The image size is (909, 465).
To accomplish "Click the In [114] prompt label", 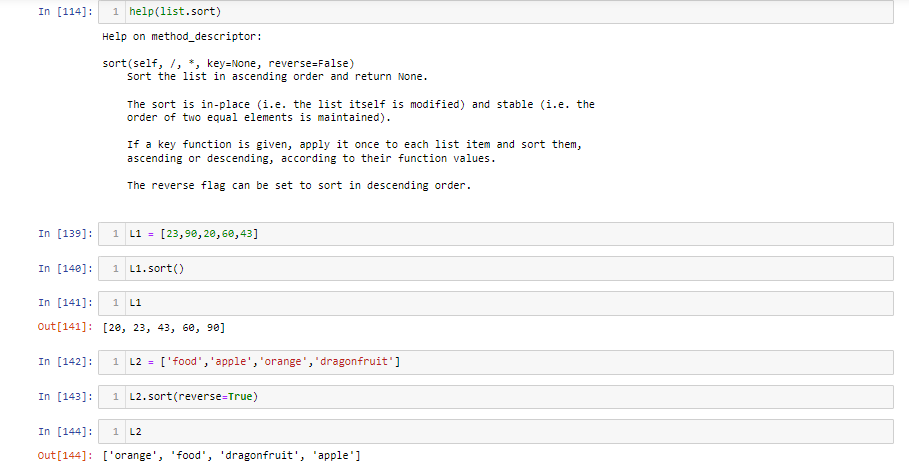I will pos(66,12).
